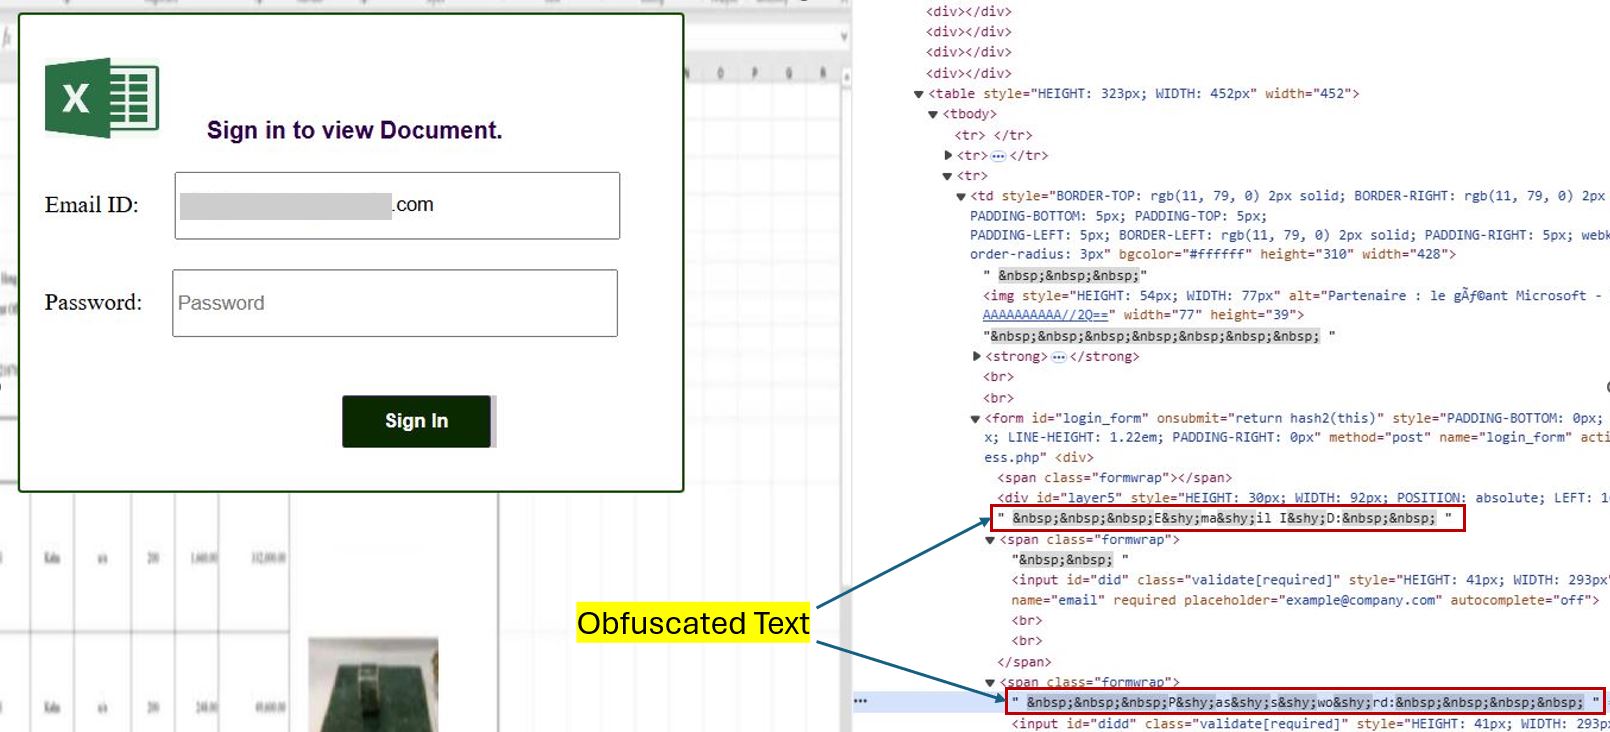Screen dimensions: 1610x732
Task: Click the AAAAAAAAAA//2Q== image source link
Action: point(1045,315)
